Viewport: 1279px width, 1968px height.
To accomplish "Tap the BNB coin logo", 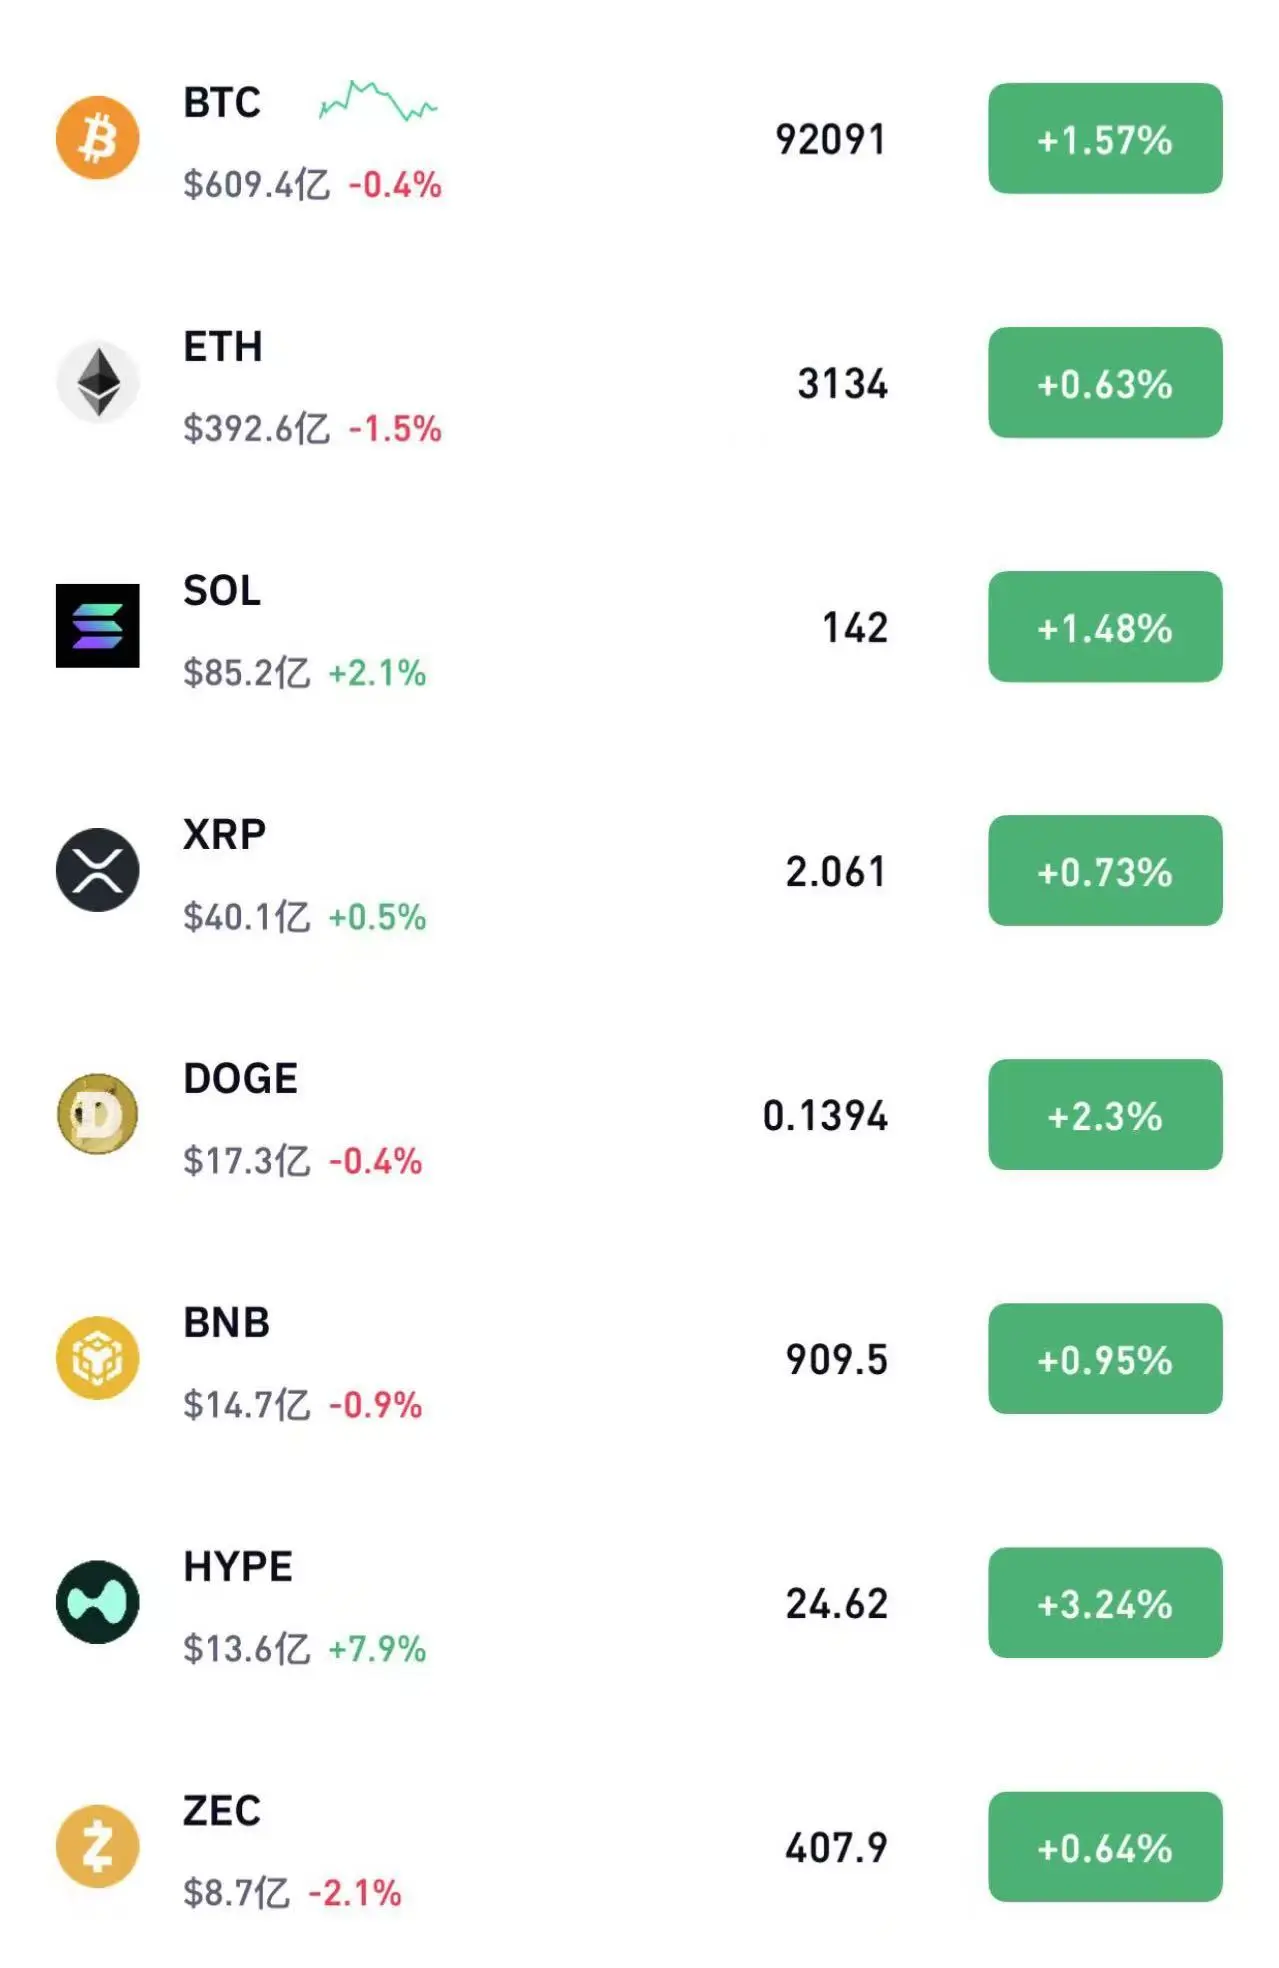I will (97, 1358).
